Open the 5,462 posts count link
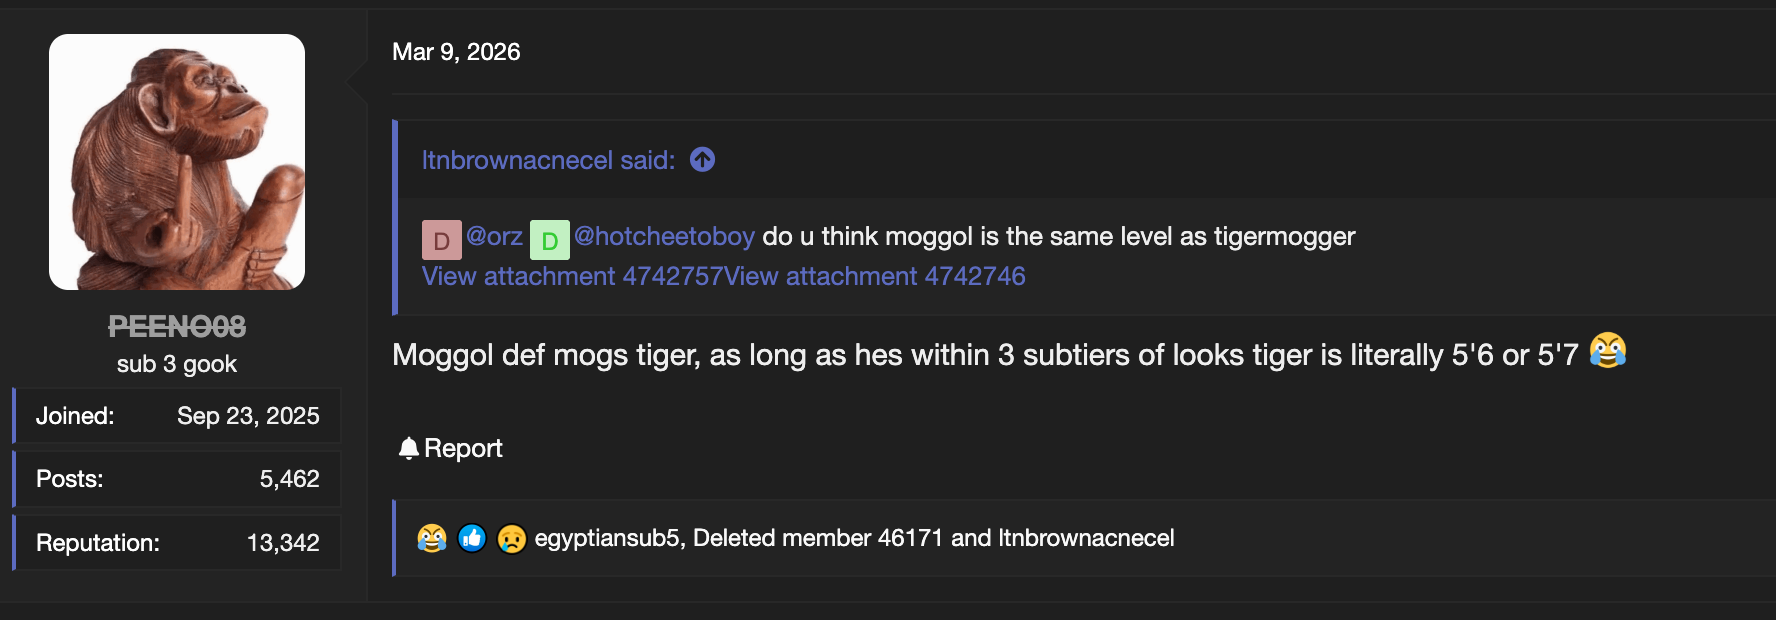 (290, 479)
